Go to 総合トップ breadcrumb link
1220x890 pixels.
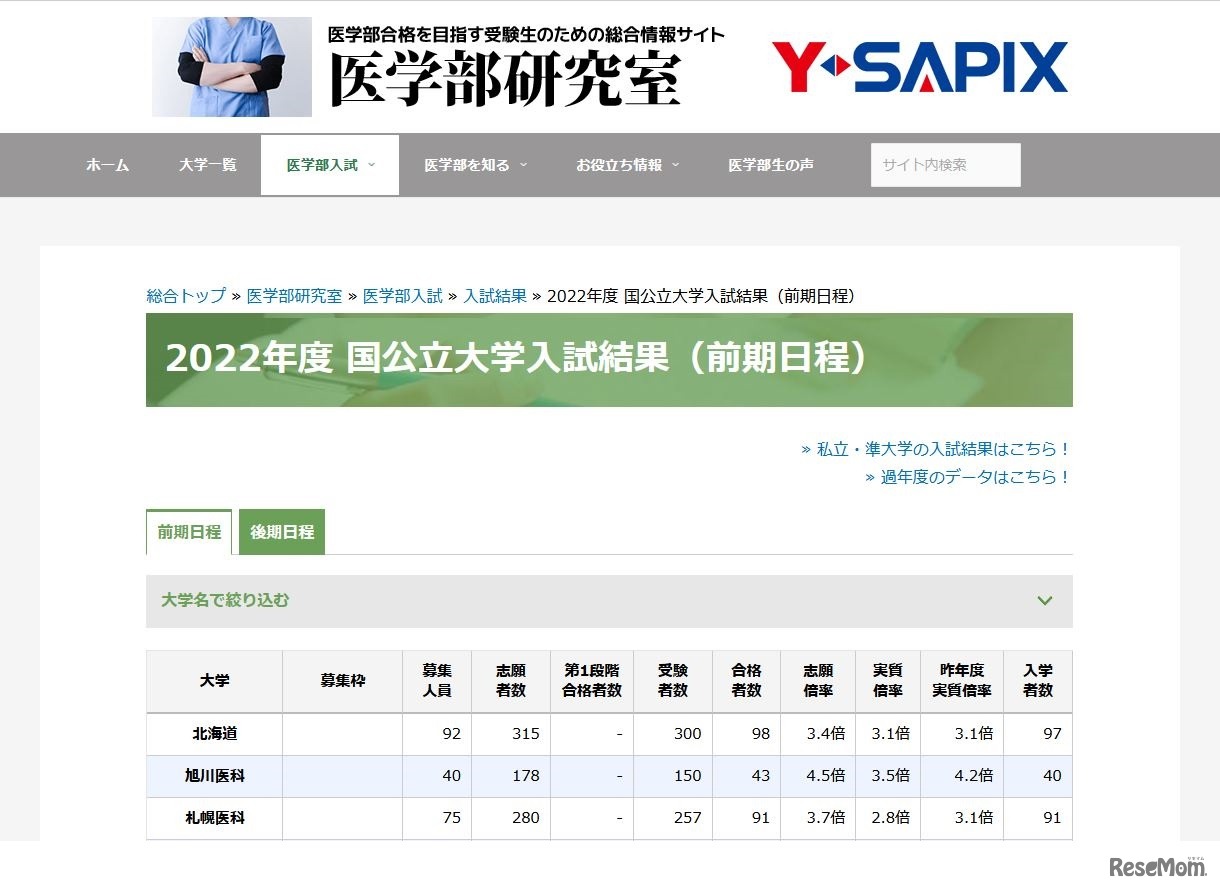click(x=186, y=296)
